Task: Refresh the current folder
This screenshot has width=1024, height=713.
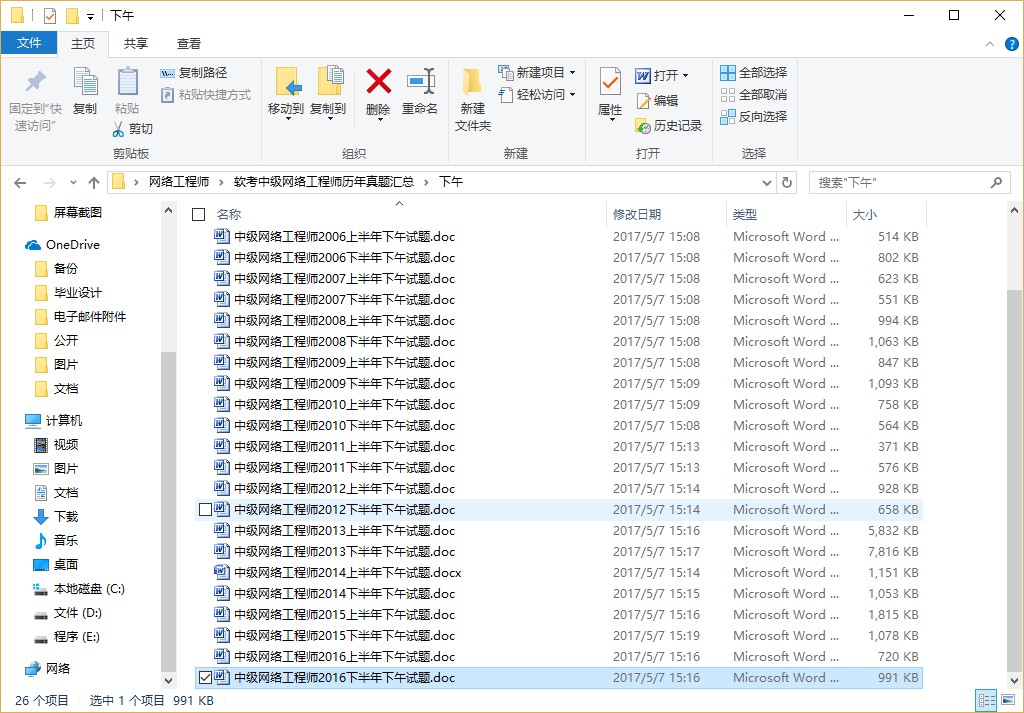Action: 787,182
